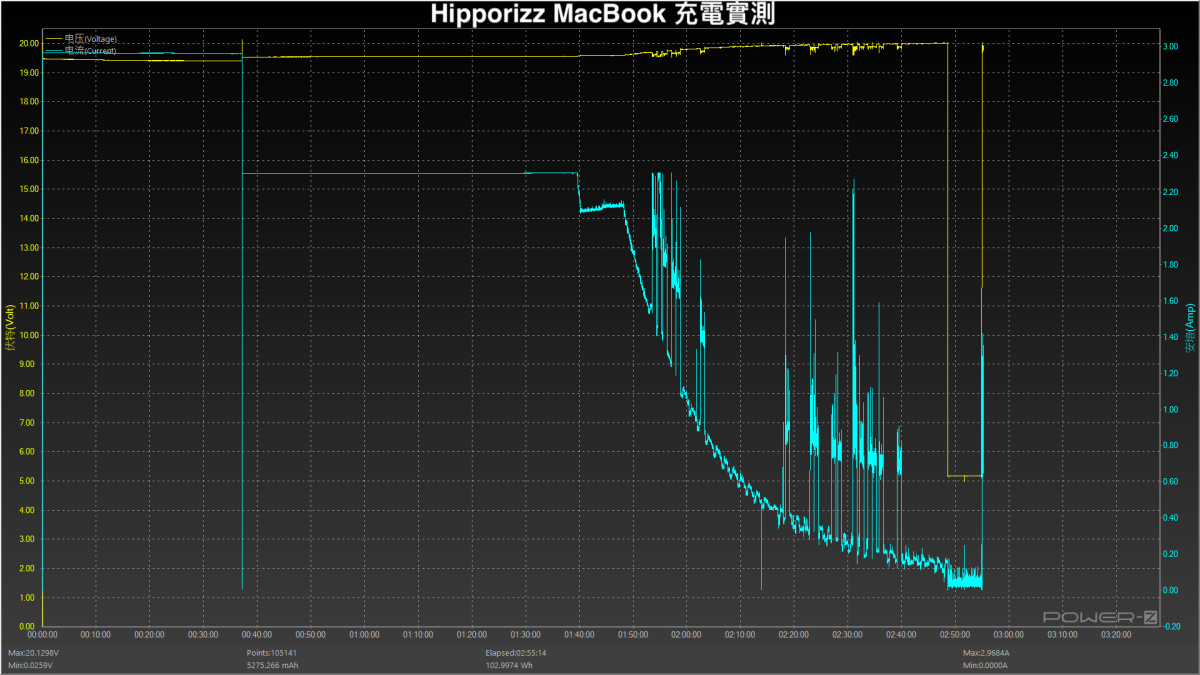Click the Elapsed:02:55:14 readout

pyautogui.click(x=516, y=651)
